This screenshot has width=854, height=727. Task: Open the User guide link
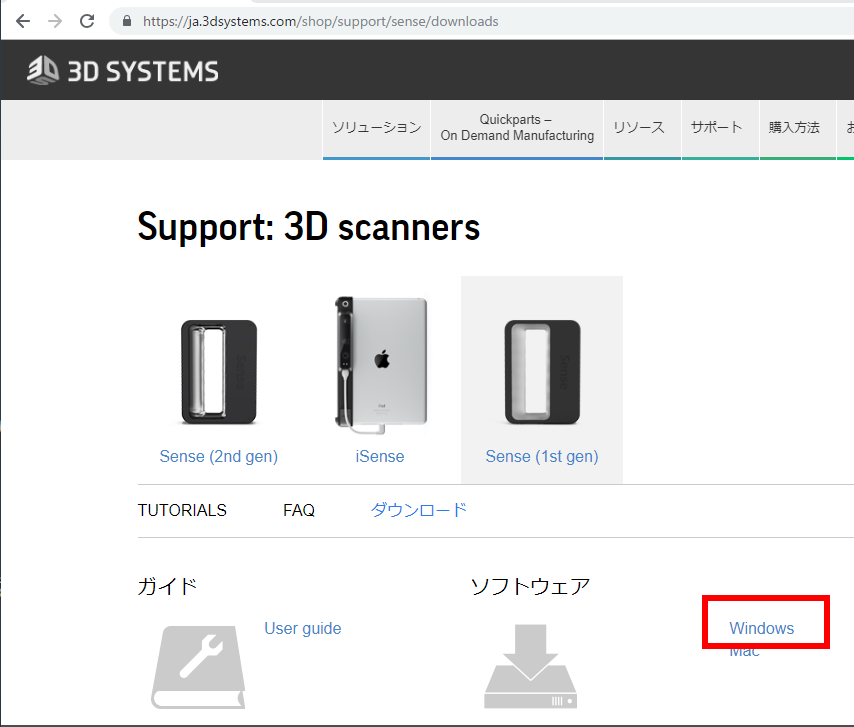(303, 628)
